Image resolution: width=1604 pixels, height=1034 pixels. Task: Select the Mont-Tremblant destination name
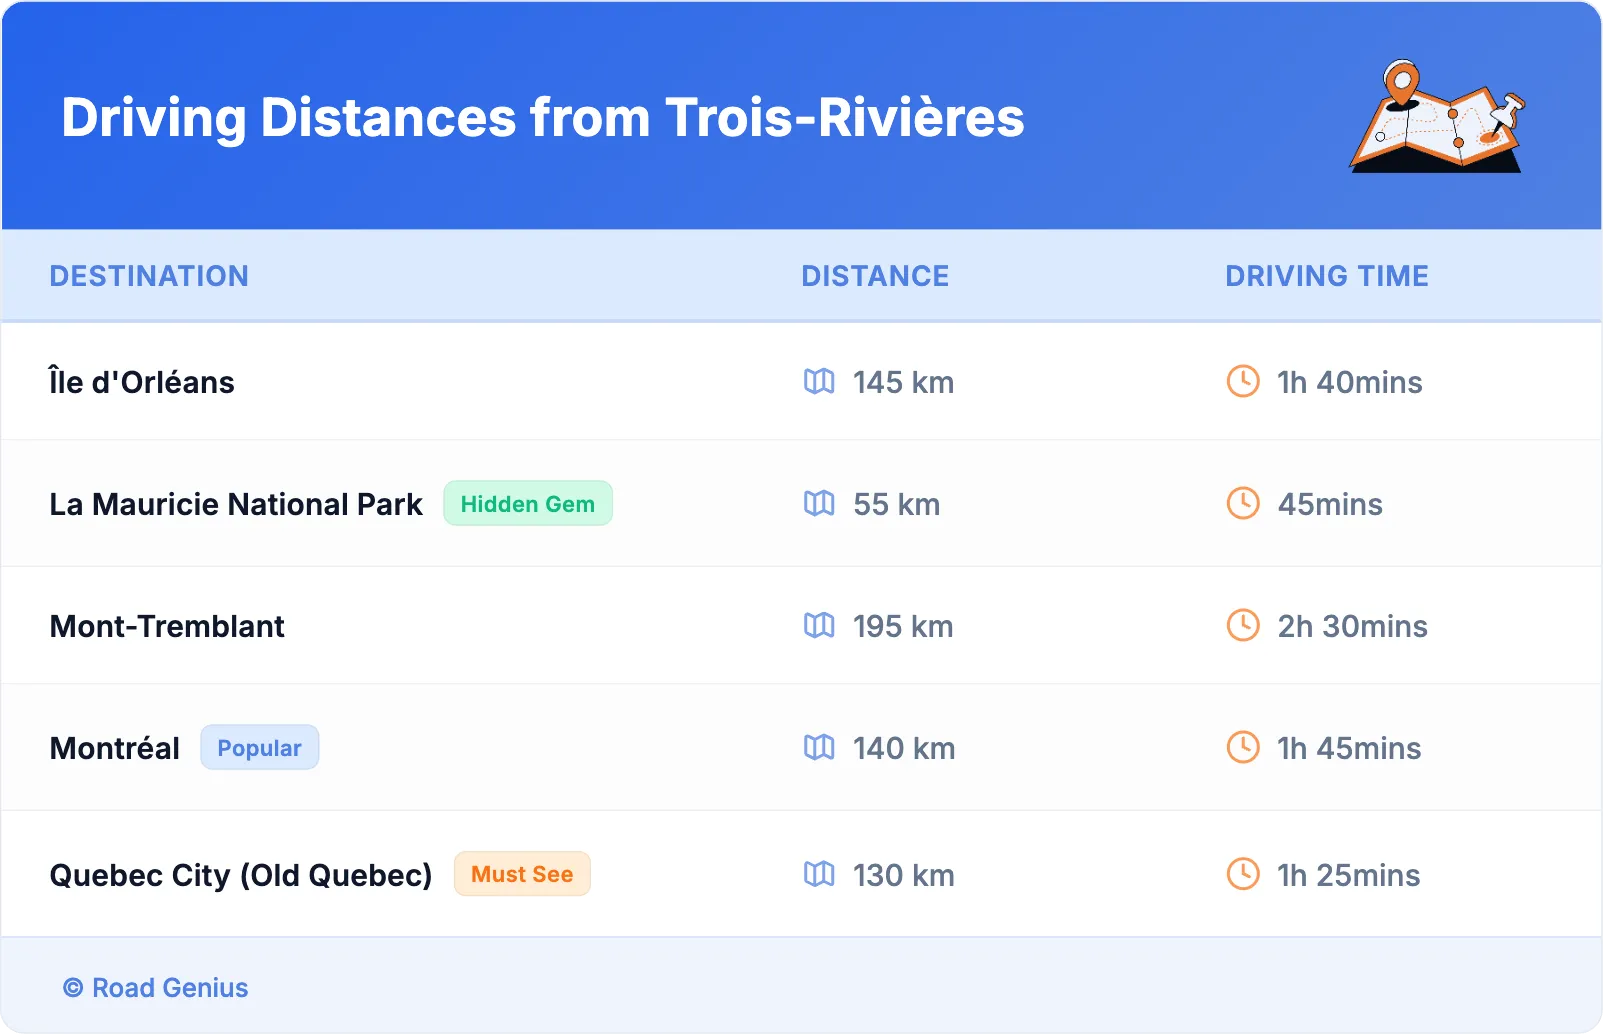(167, 626)
